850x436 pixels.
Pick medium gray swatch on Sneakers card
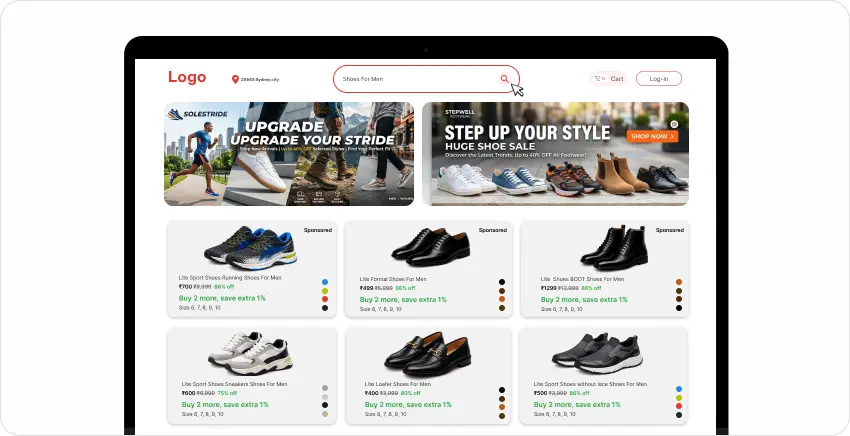click(x=325, y=388)
